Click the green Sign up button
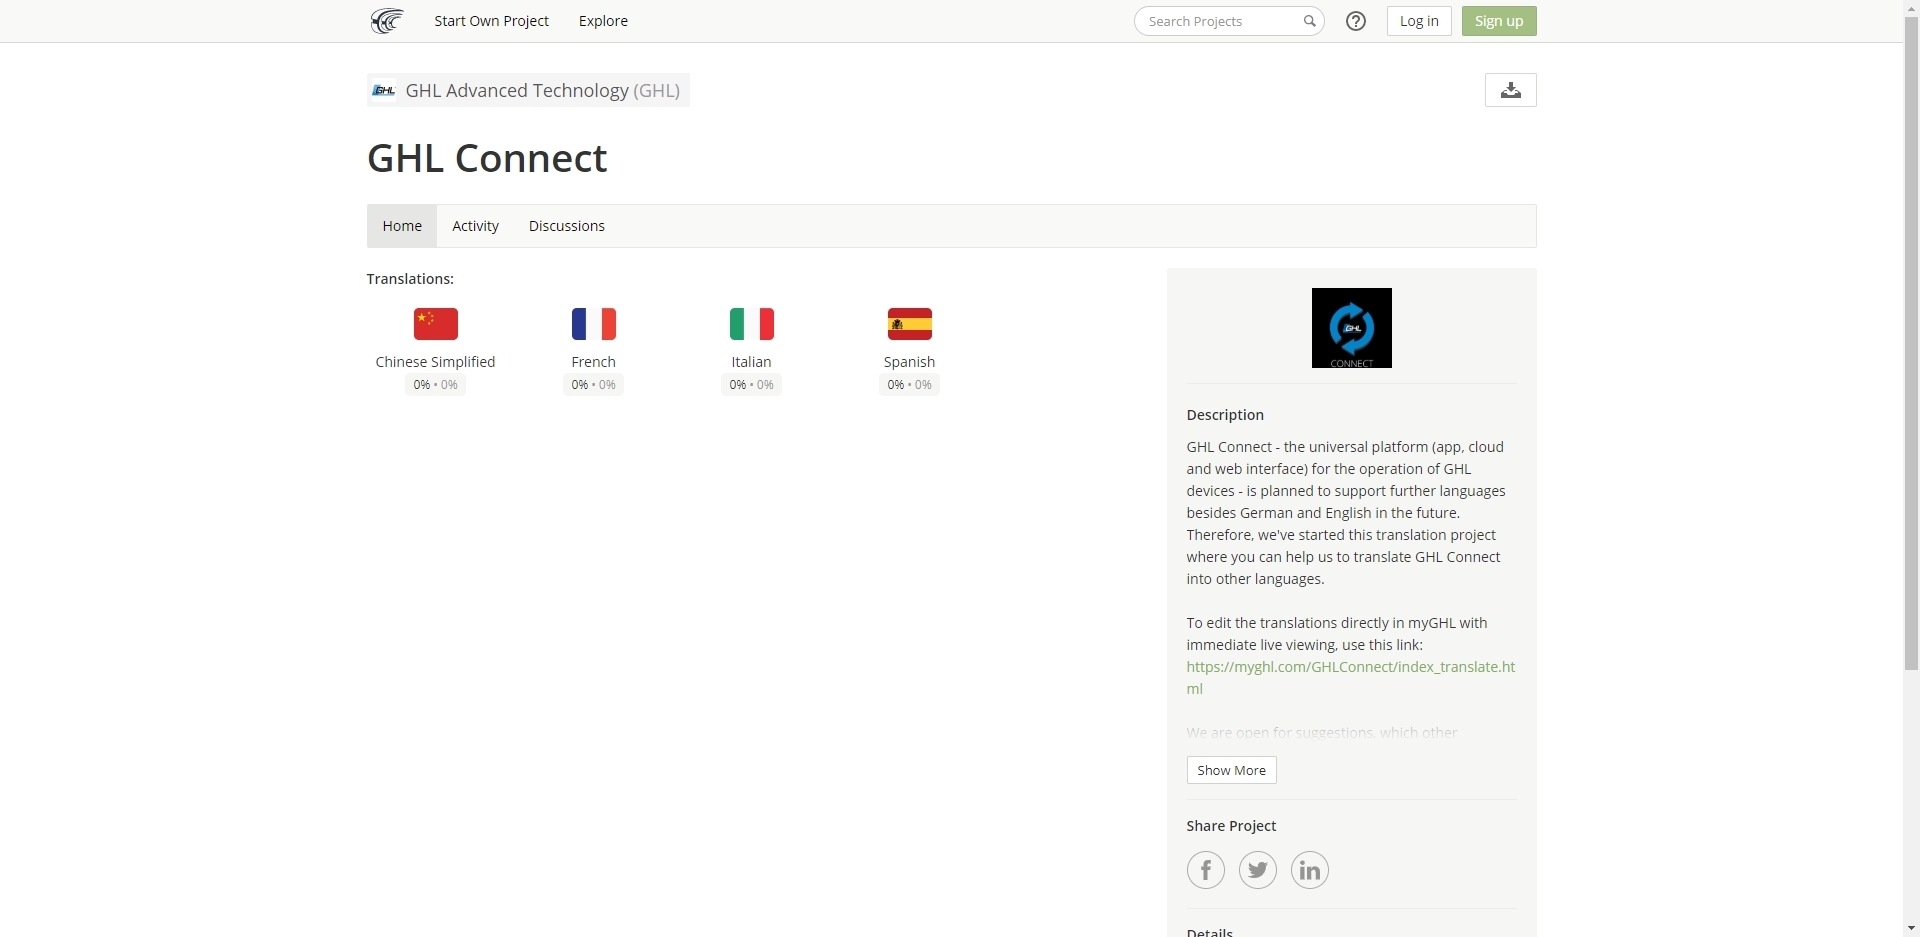The image size is (1920, 937). (x=1498, y=21)
